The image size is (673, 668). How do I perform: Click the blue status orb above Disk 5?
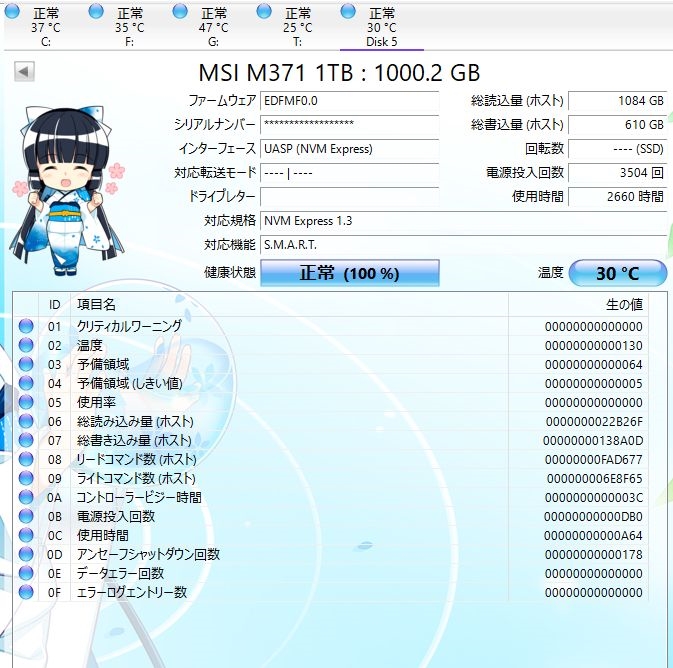pyautogui.click(x=348, y=11)
